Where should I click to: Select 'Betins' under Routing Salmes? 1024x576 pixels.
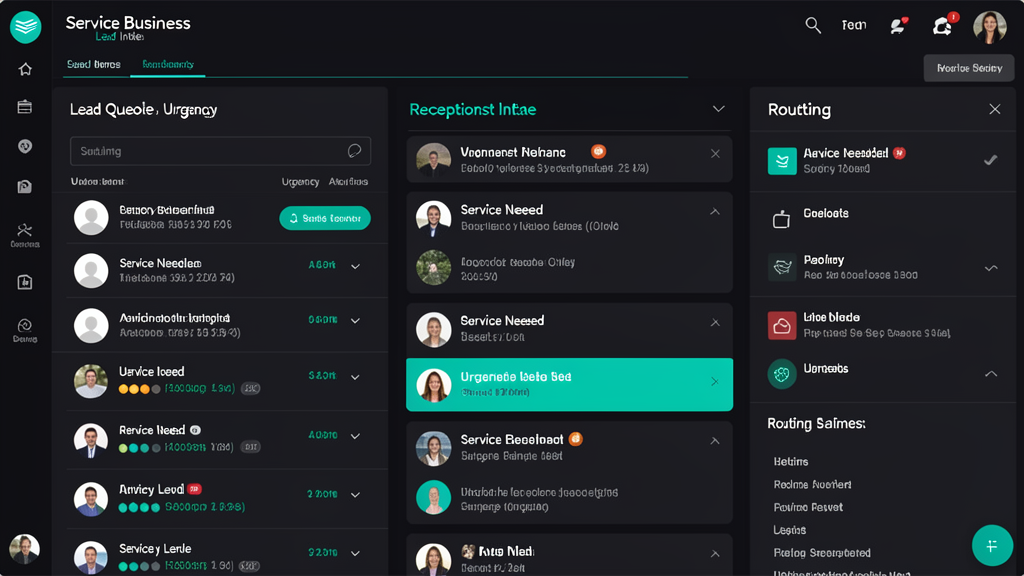pos(791,462)
